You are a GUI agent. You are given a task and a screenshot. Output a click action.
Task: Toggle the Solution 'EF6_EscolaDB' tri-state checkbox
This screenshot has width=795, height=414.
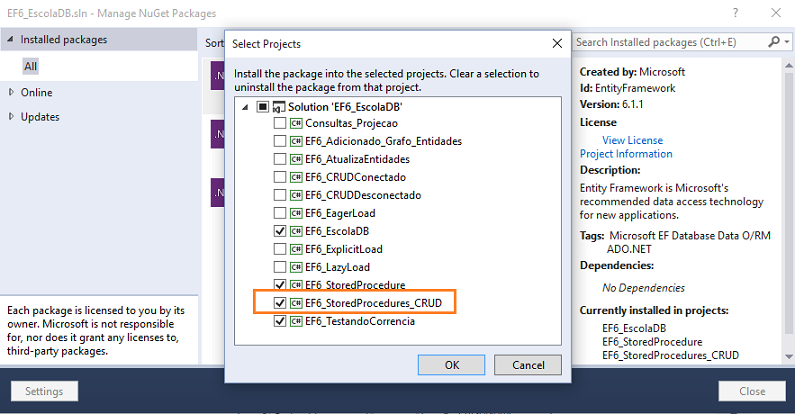pos(262,107)
